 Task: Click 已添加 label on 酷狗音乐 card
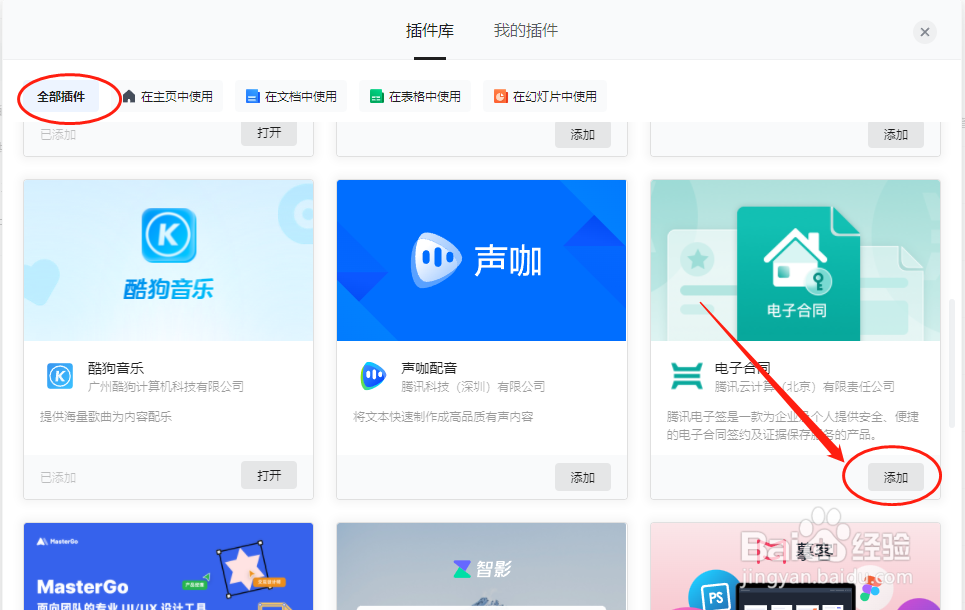click(x=58, y=478)
